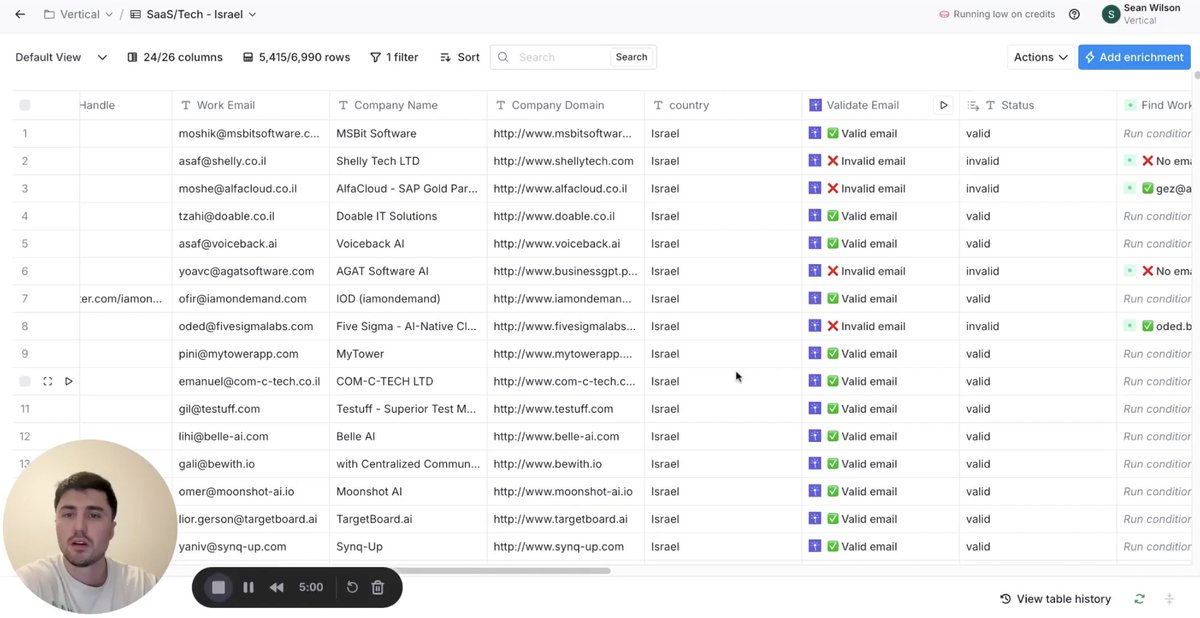Click the country column type icon
Screen dimensions: 1200x618
[658, 105]
